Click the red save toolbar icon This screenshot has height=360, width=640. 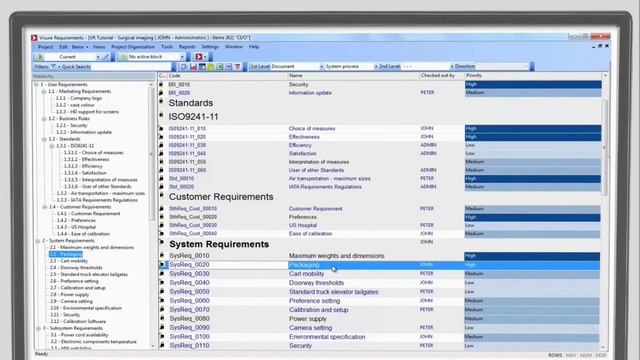(x=193, y=67)
